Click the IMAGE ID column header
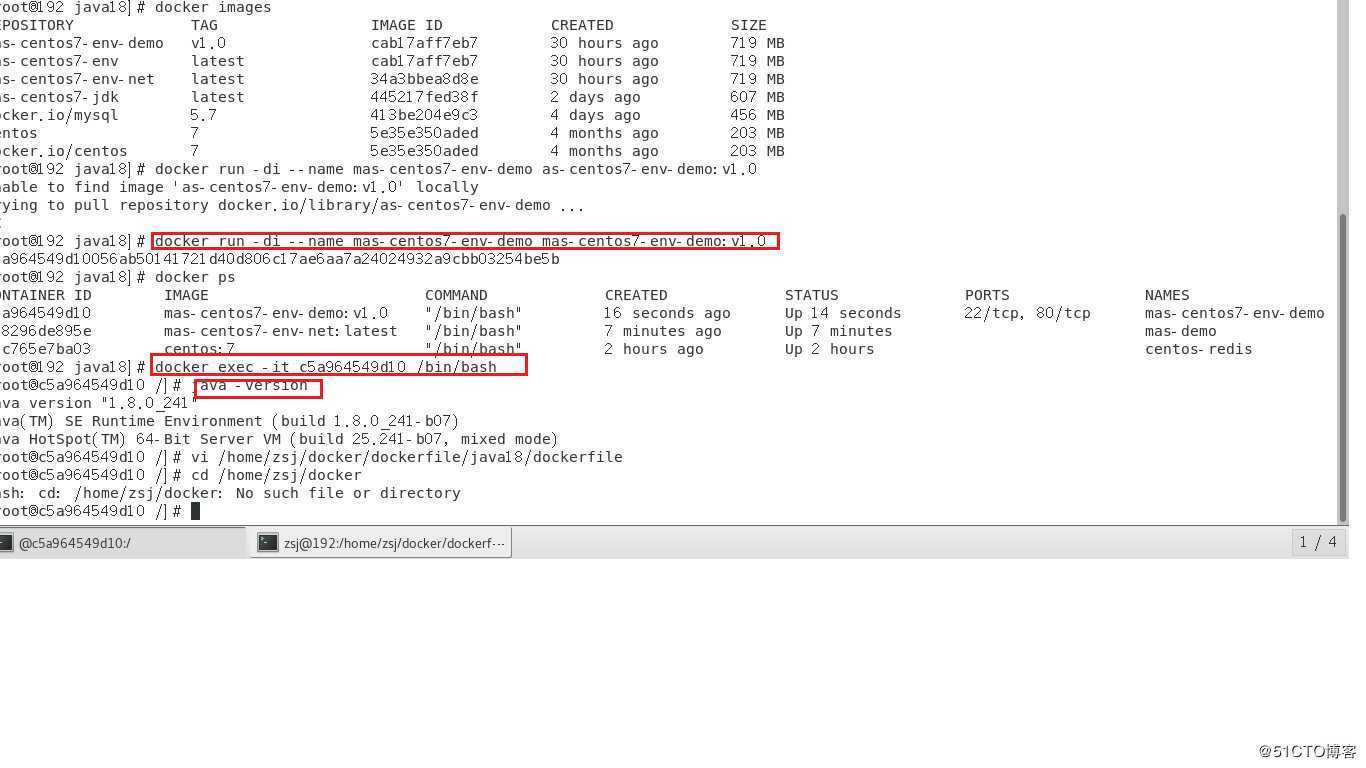The height and width of the screenshot is (768, 1366). pos(407,25)
